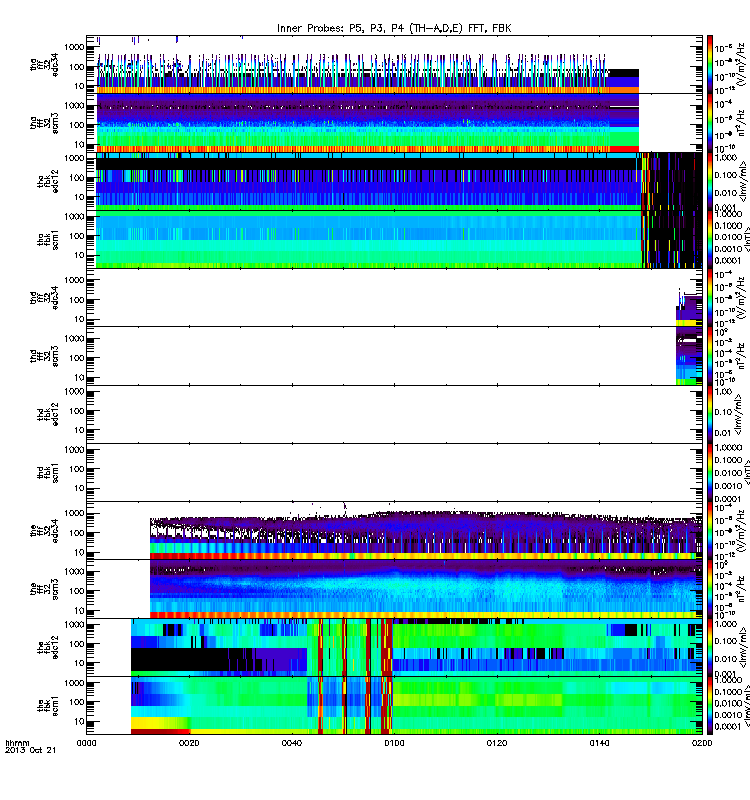750x800 pixels.
Task: Click the '0120' time axis tick label
Action: coord(496,743)
